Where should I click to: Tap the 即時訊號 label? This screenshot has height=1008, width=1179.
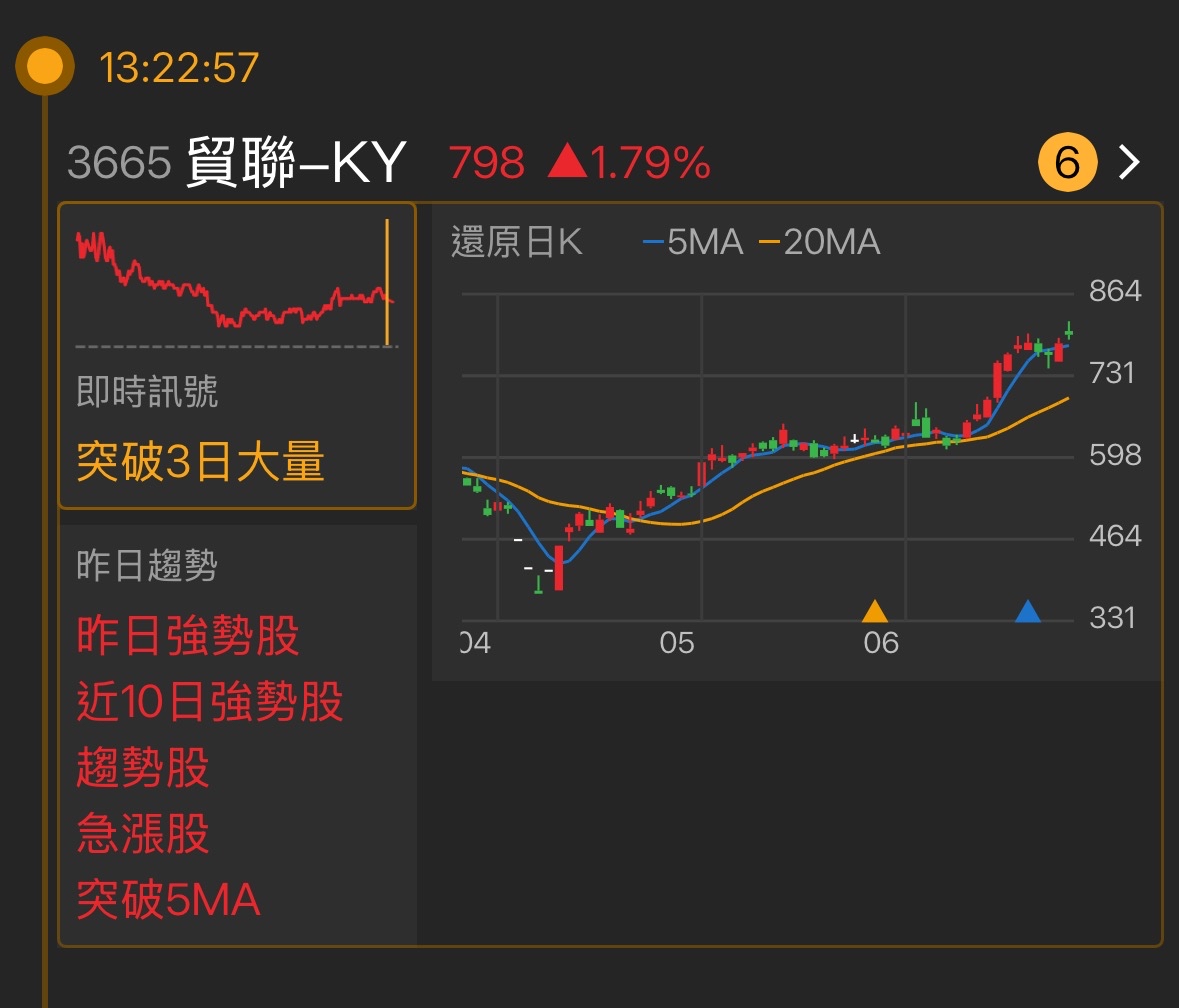[x=147, y=391]
